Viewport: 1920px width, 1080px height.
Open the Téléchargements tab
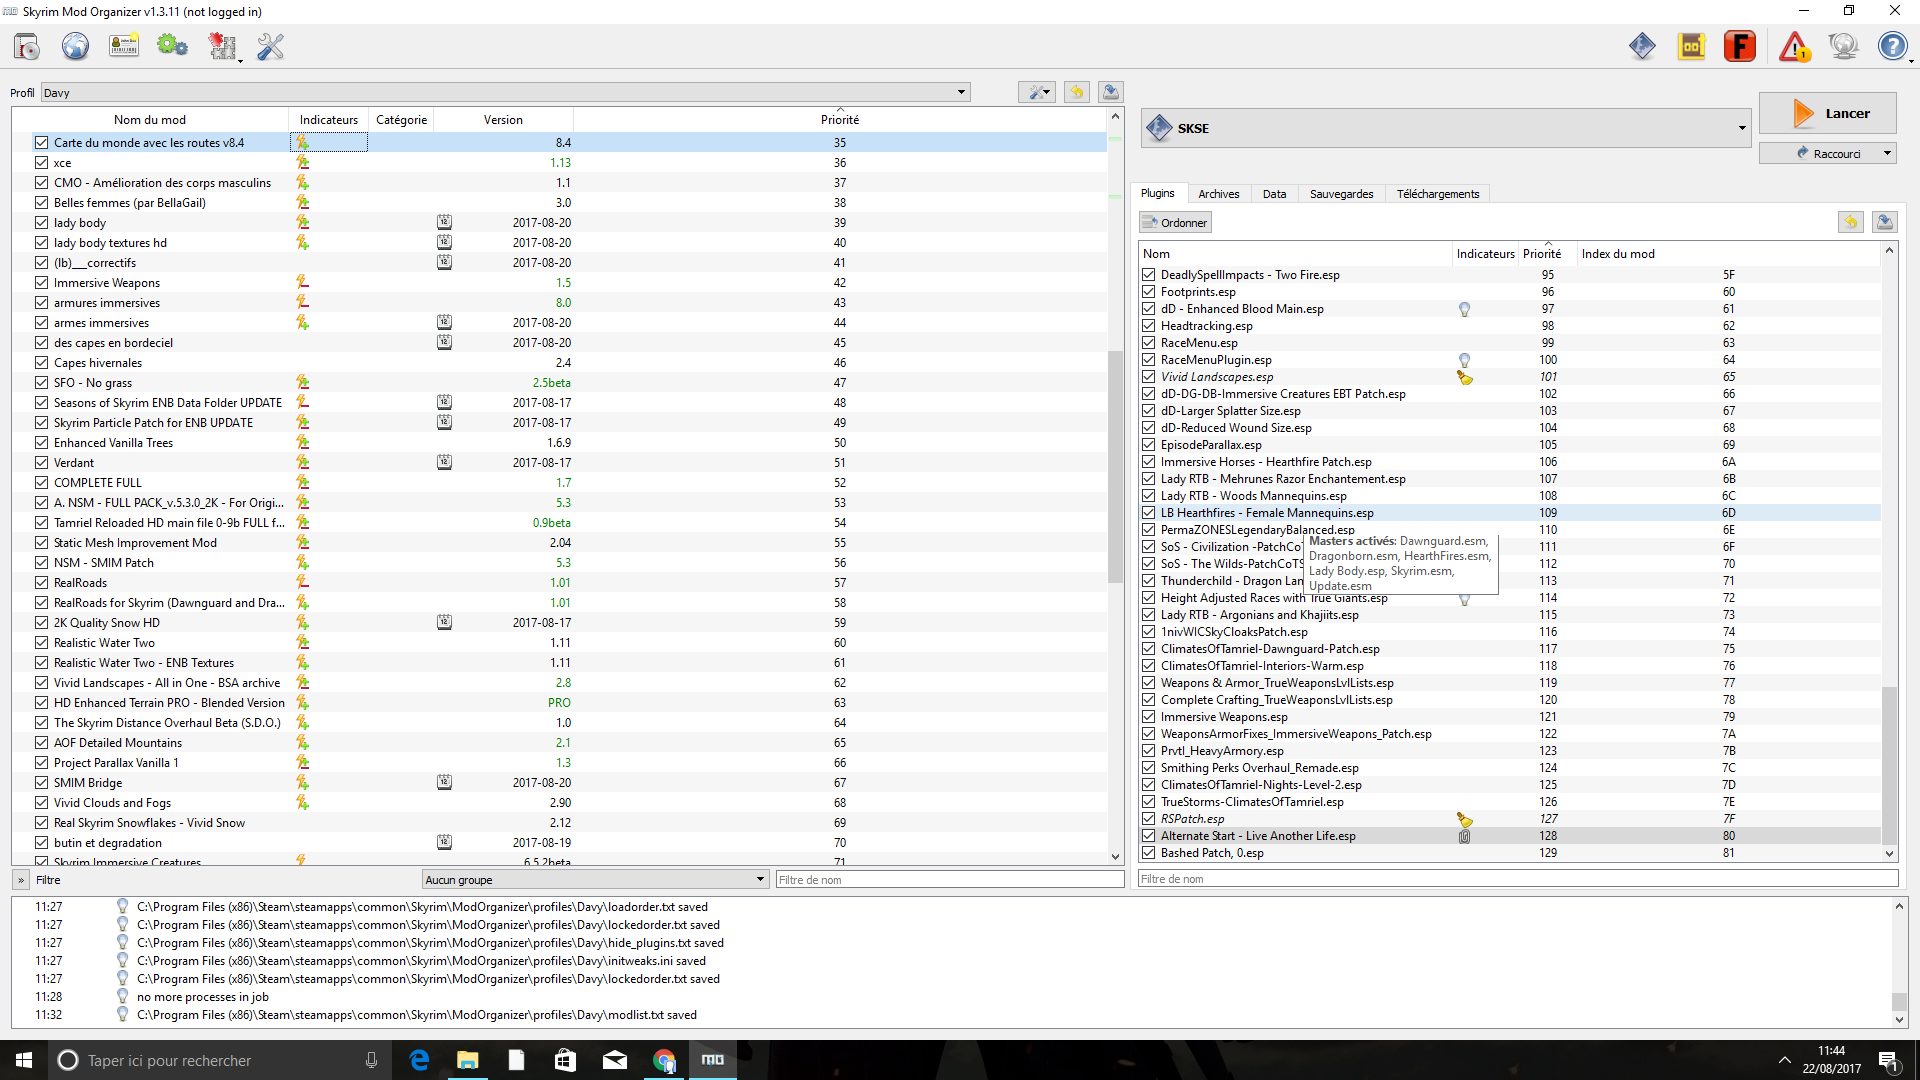pyautogui.click(x=1437, y=194)
